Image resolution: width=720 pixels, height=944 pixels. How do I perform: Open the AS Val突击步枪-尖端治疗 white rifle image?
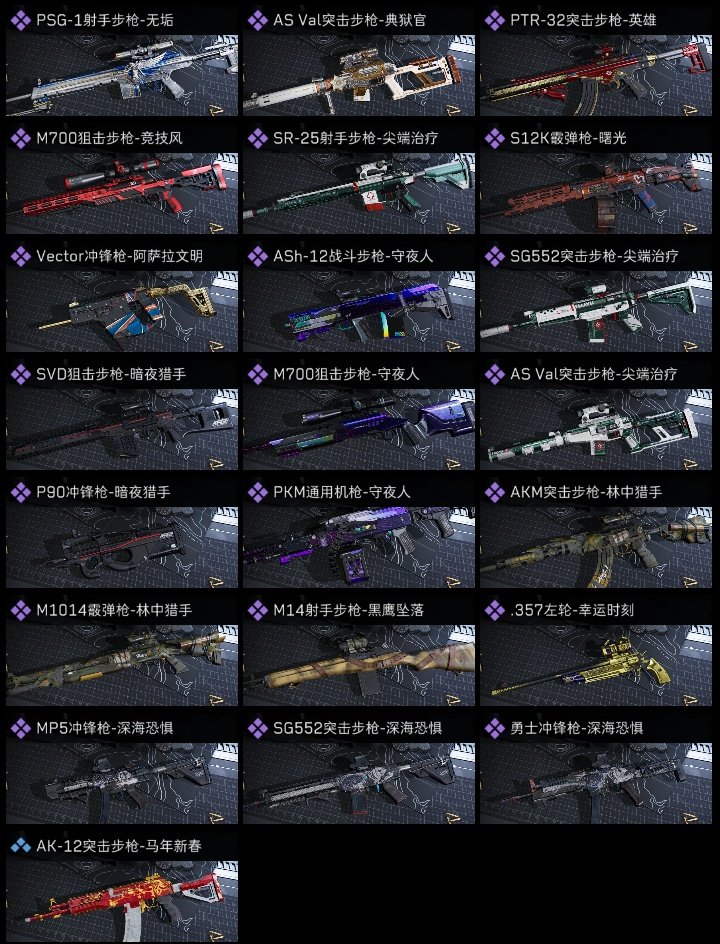tap(596, 429)
